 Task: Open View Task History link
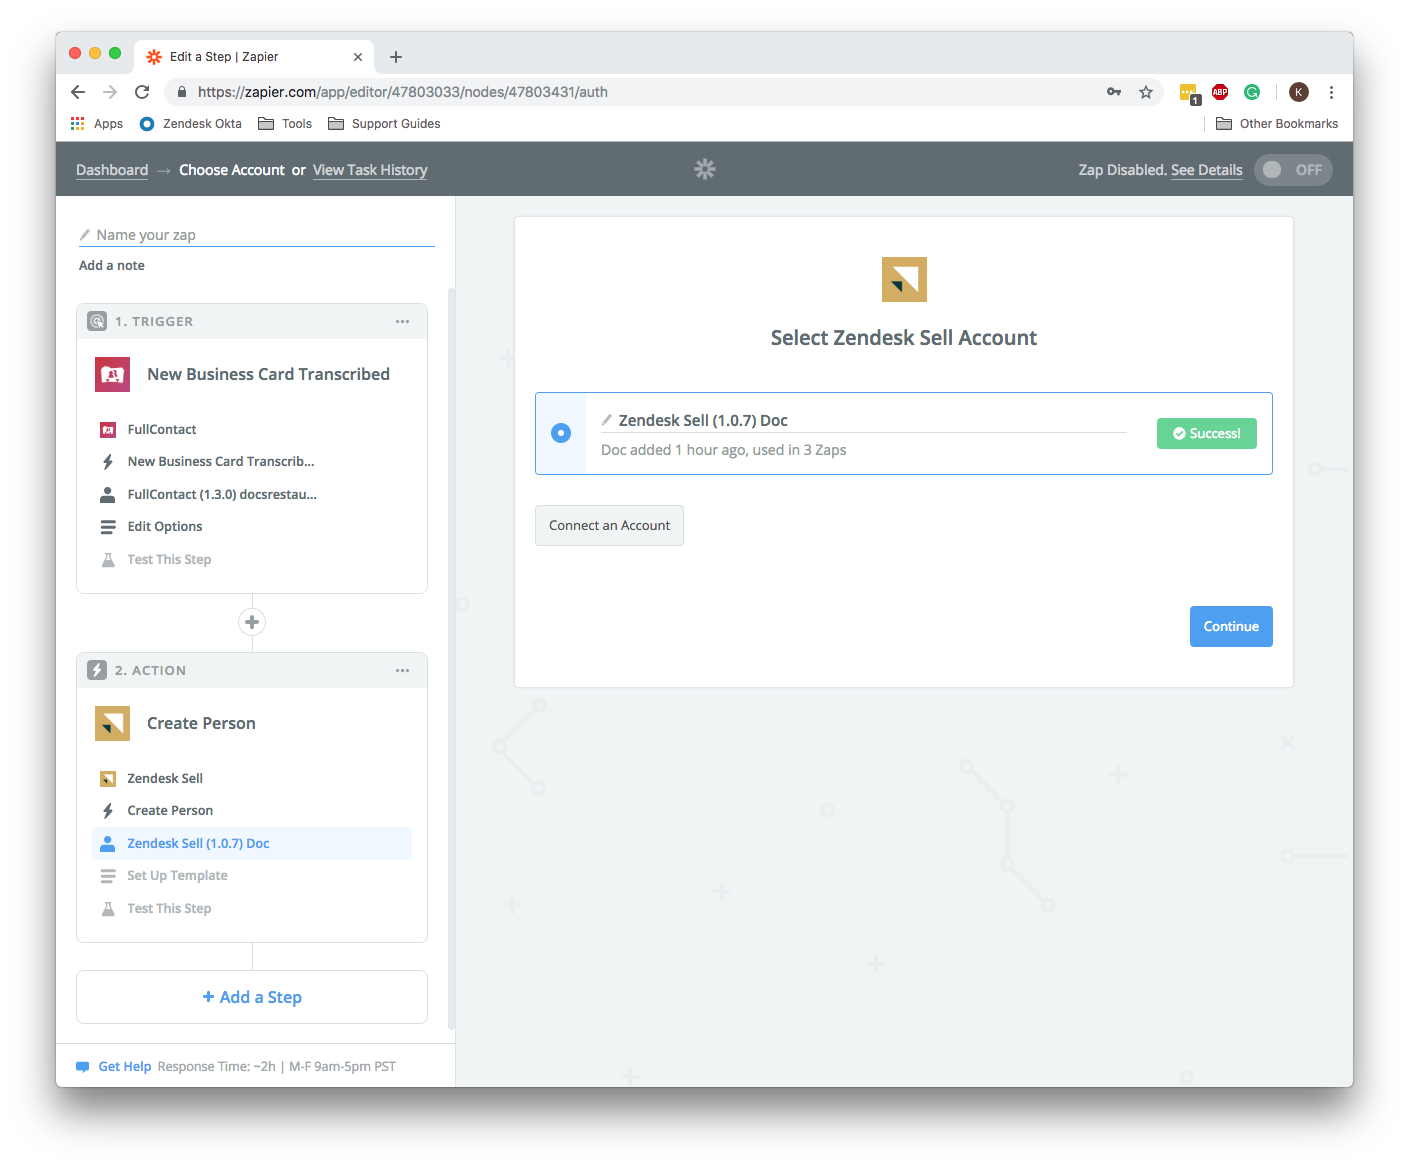(x=370, y=170)
